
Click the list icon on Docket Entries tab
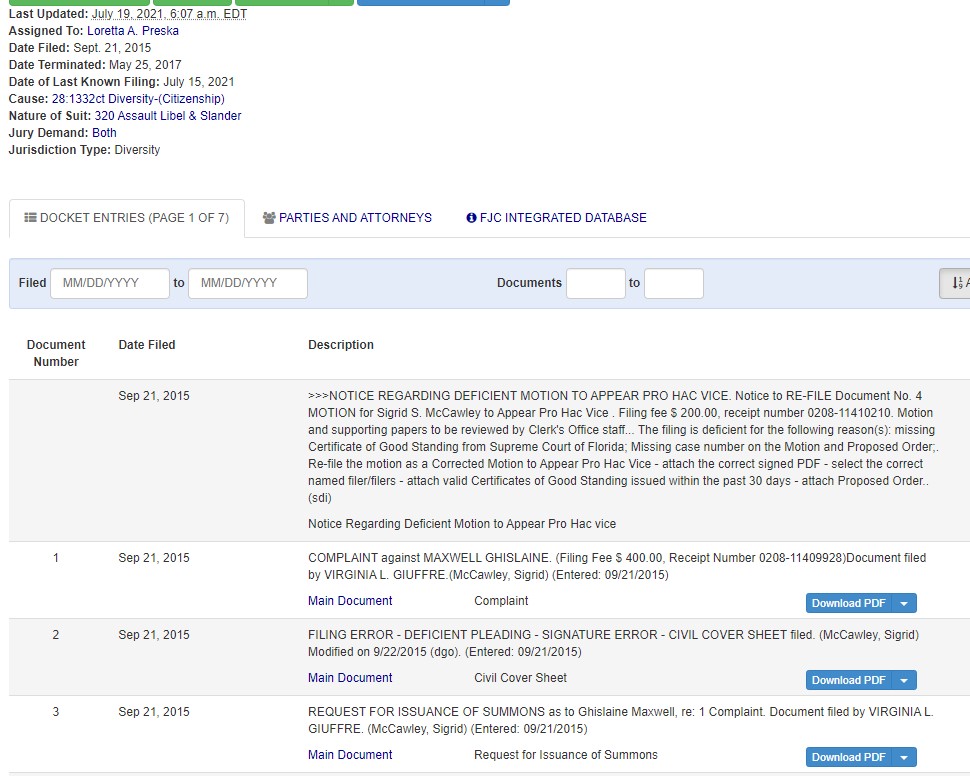pyautogui.click(x=30, y=218)
